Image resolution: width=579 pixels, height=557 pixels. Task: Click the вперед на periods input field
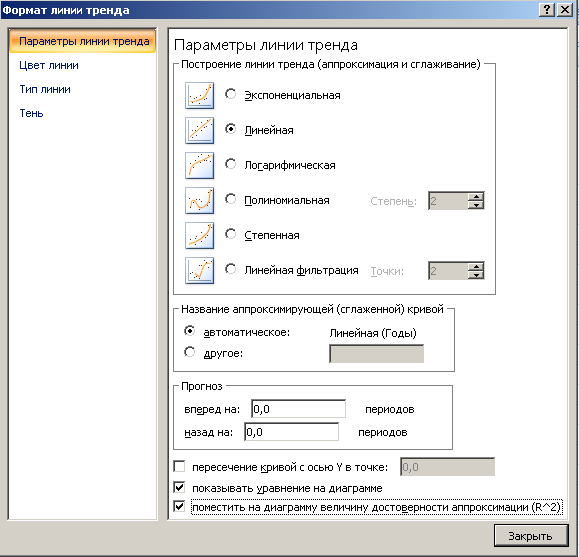point(298,409)
